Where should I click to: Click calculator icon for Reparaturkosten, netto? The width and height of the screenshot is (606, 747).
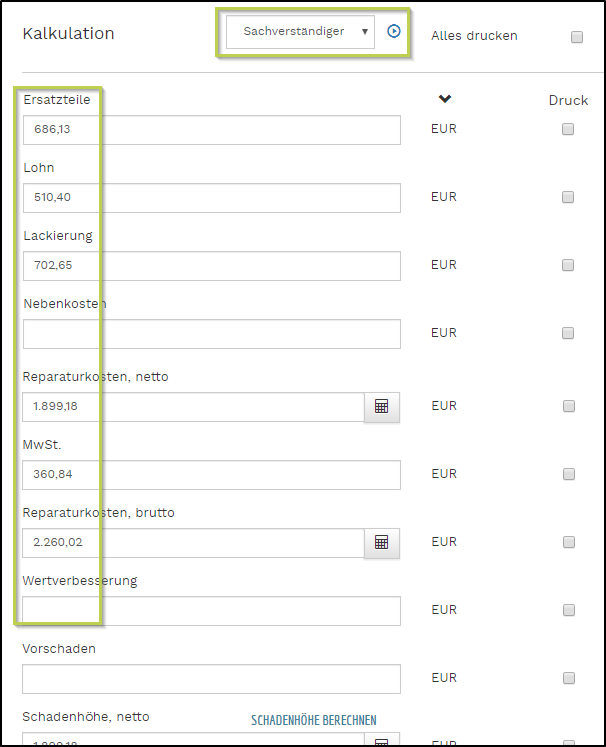(381, 406)
